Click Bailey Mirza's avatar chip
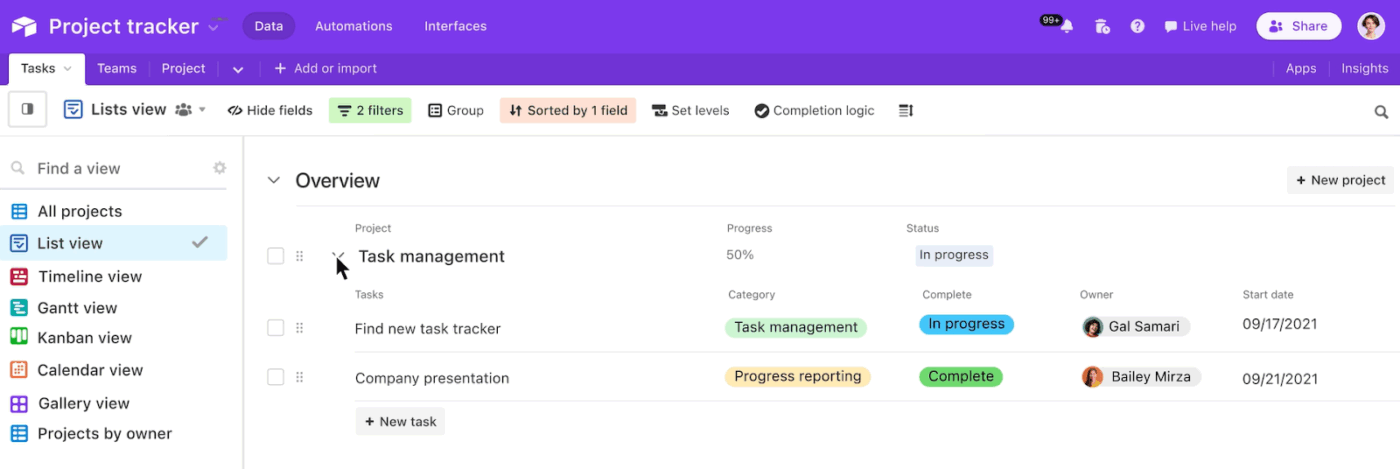The image size is (1400, 469). tap(1141, 377)
